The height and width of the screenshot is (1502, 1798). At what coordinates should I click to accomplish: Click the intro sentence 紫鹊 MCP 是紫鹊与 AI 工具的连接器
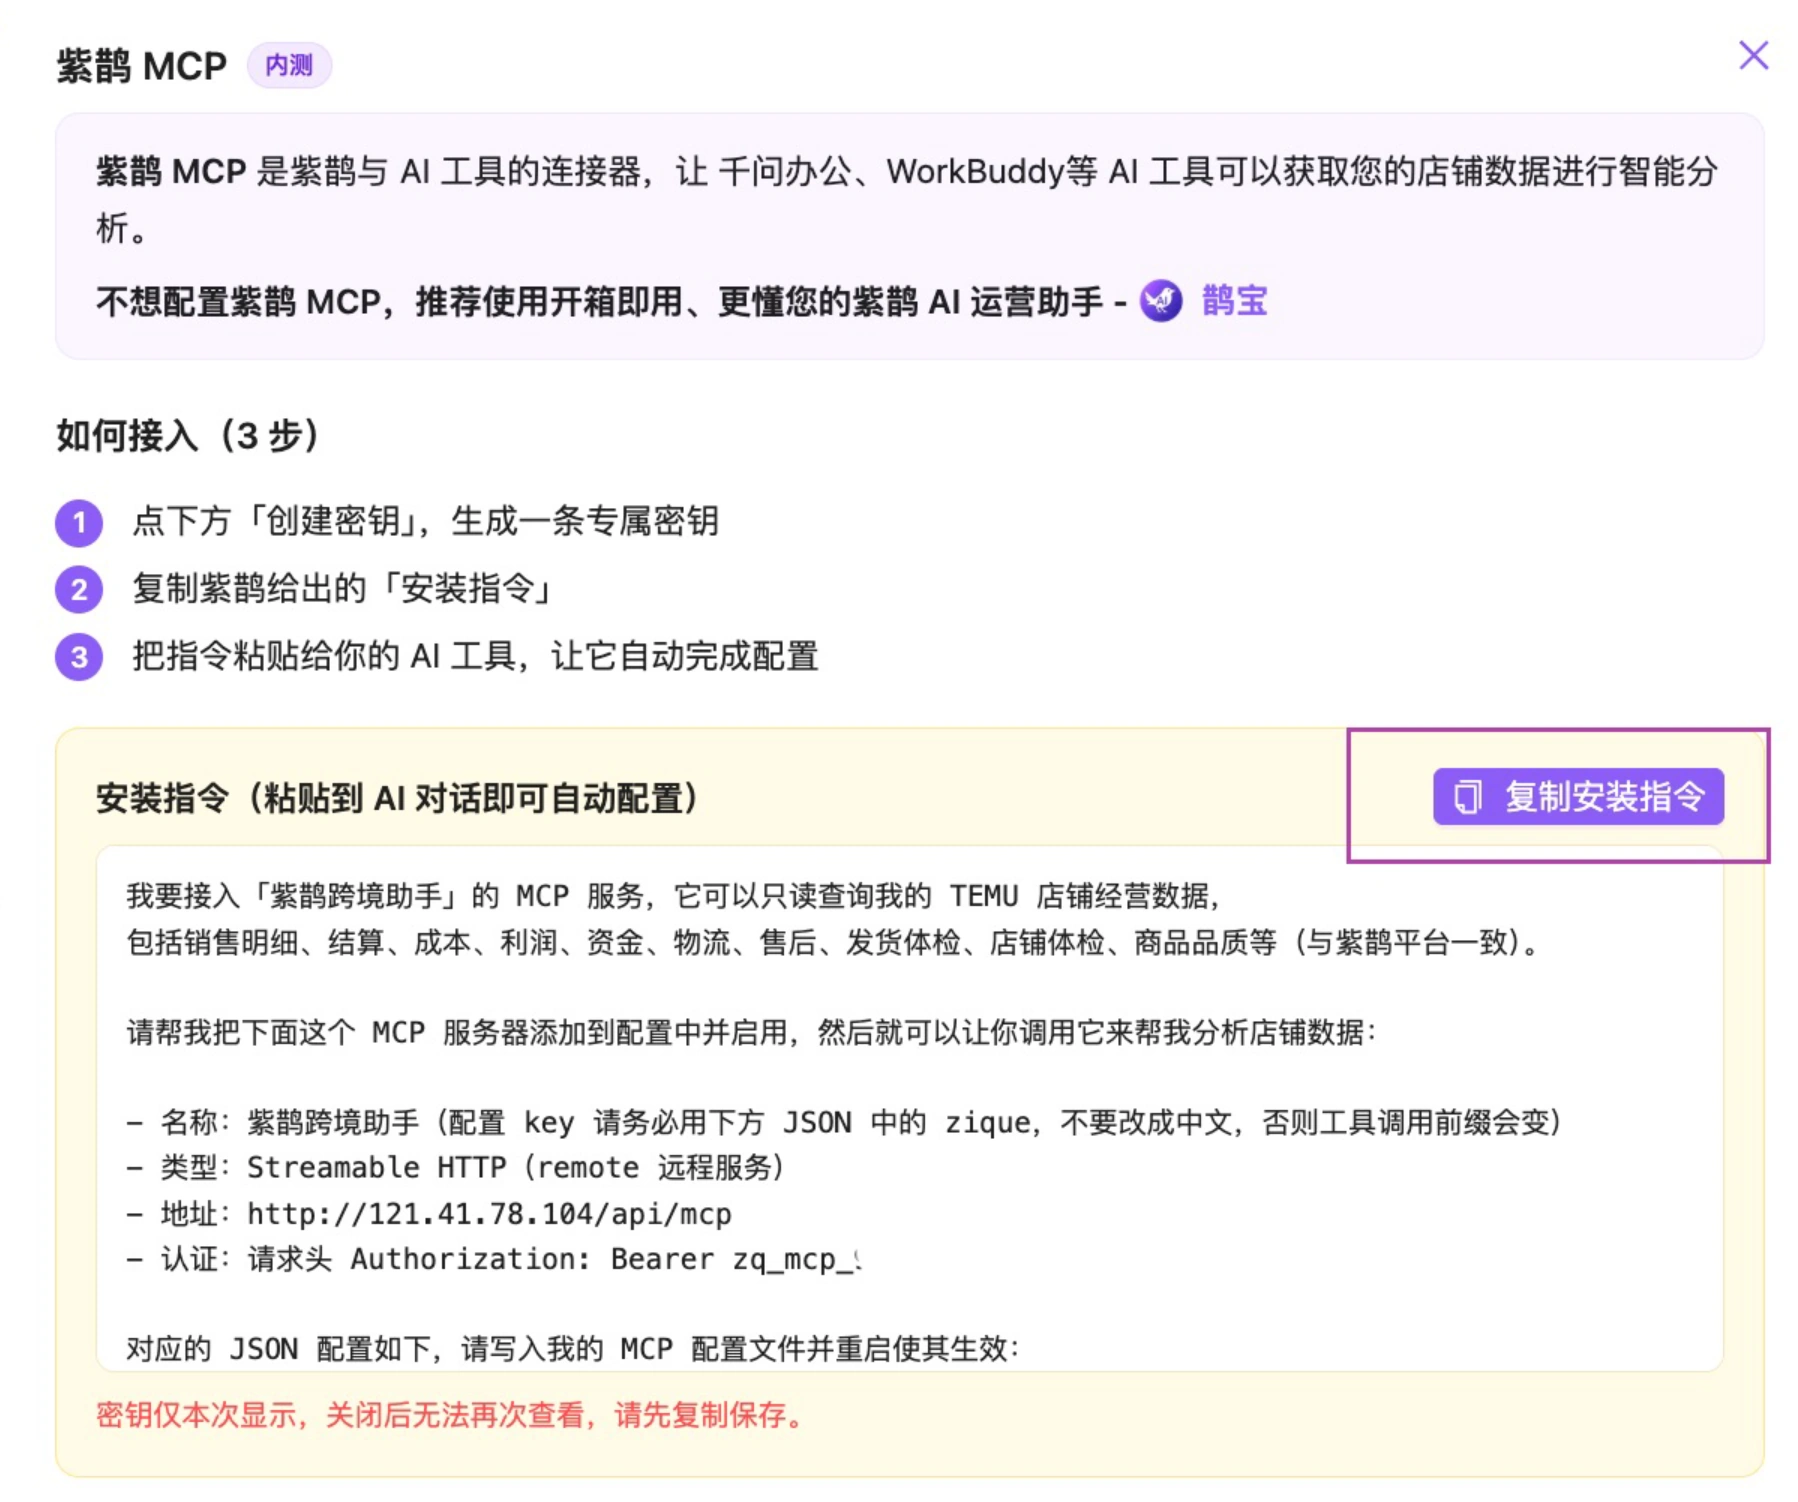click(906, 199)
